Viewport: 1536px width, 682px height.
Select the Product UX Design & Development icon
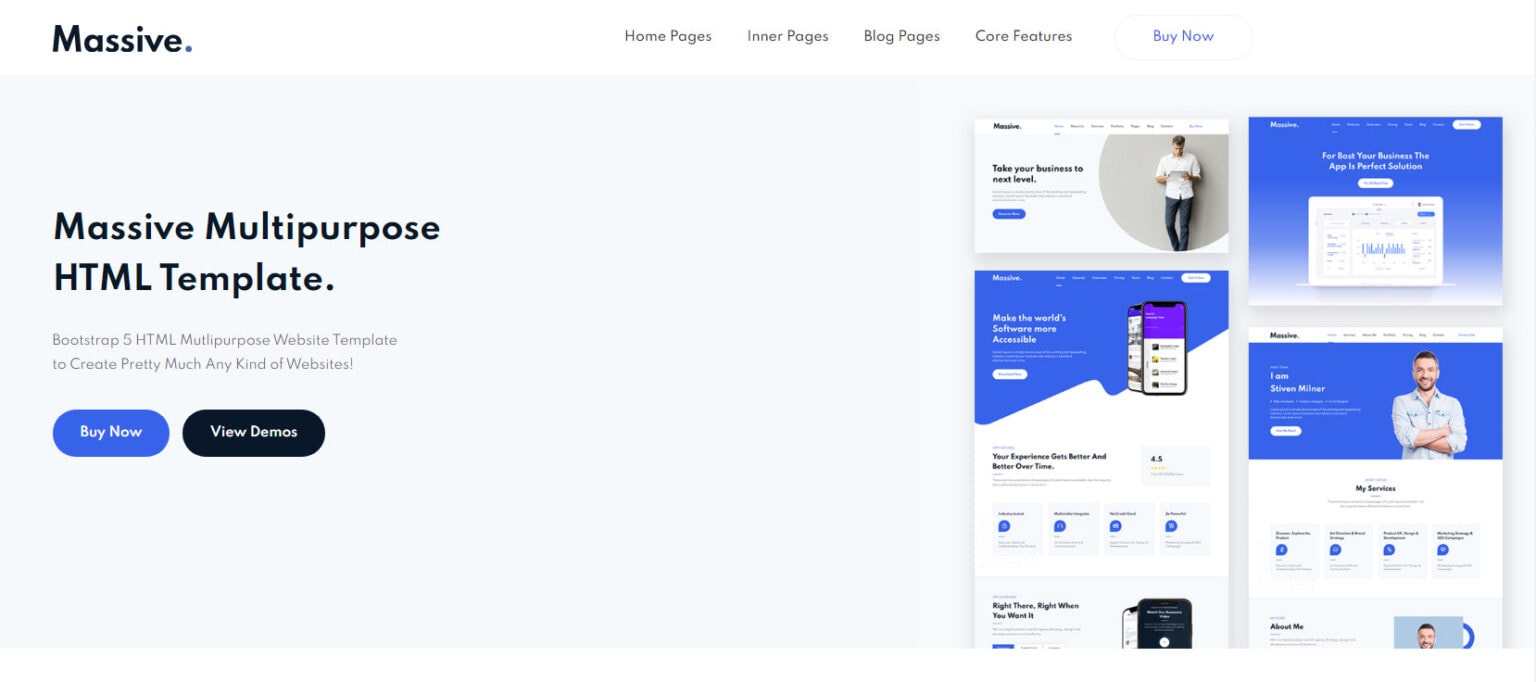pos(1389,550)
